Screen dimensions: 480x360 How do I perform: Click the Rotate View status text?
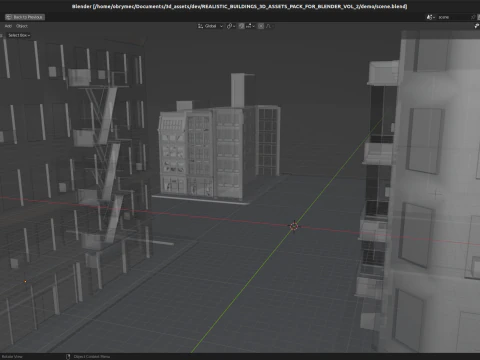pyautogui.click(x=12, y=357)
